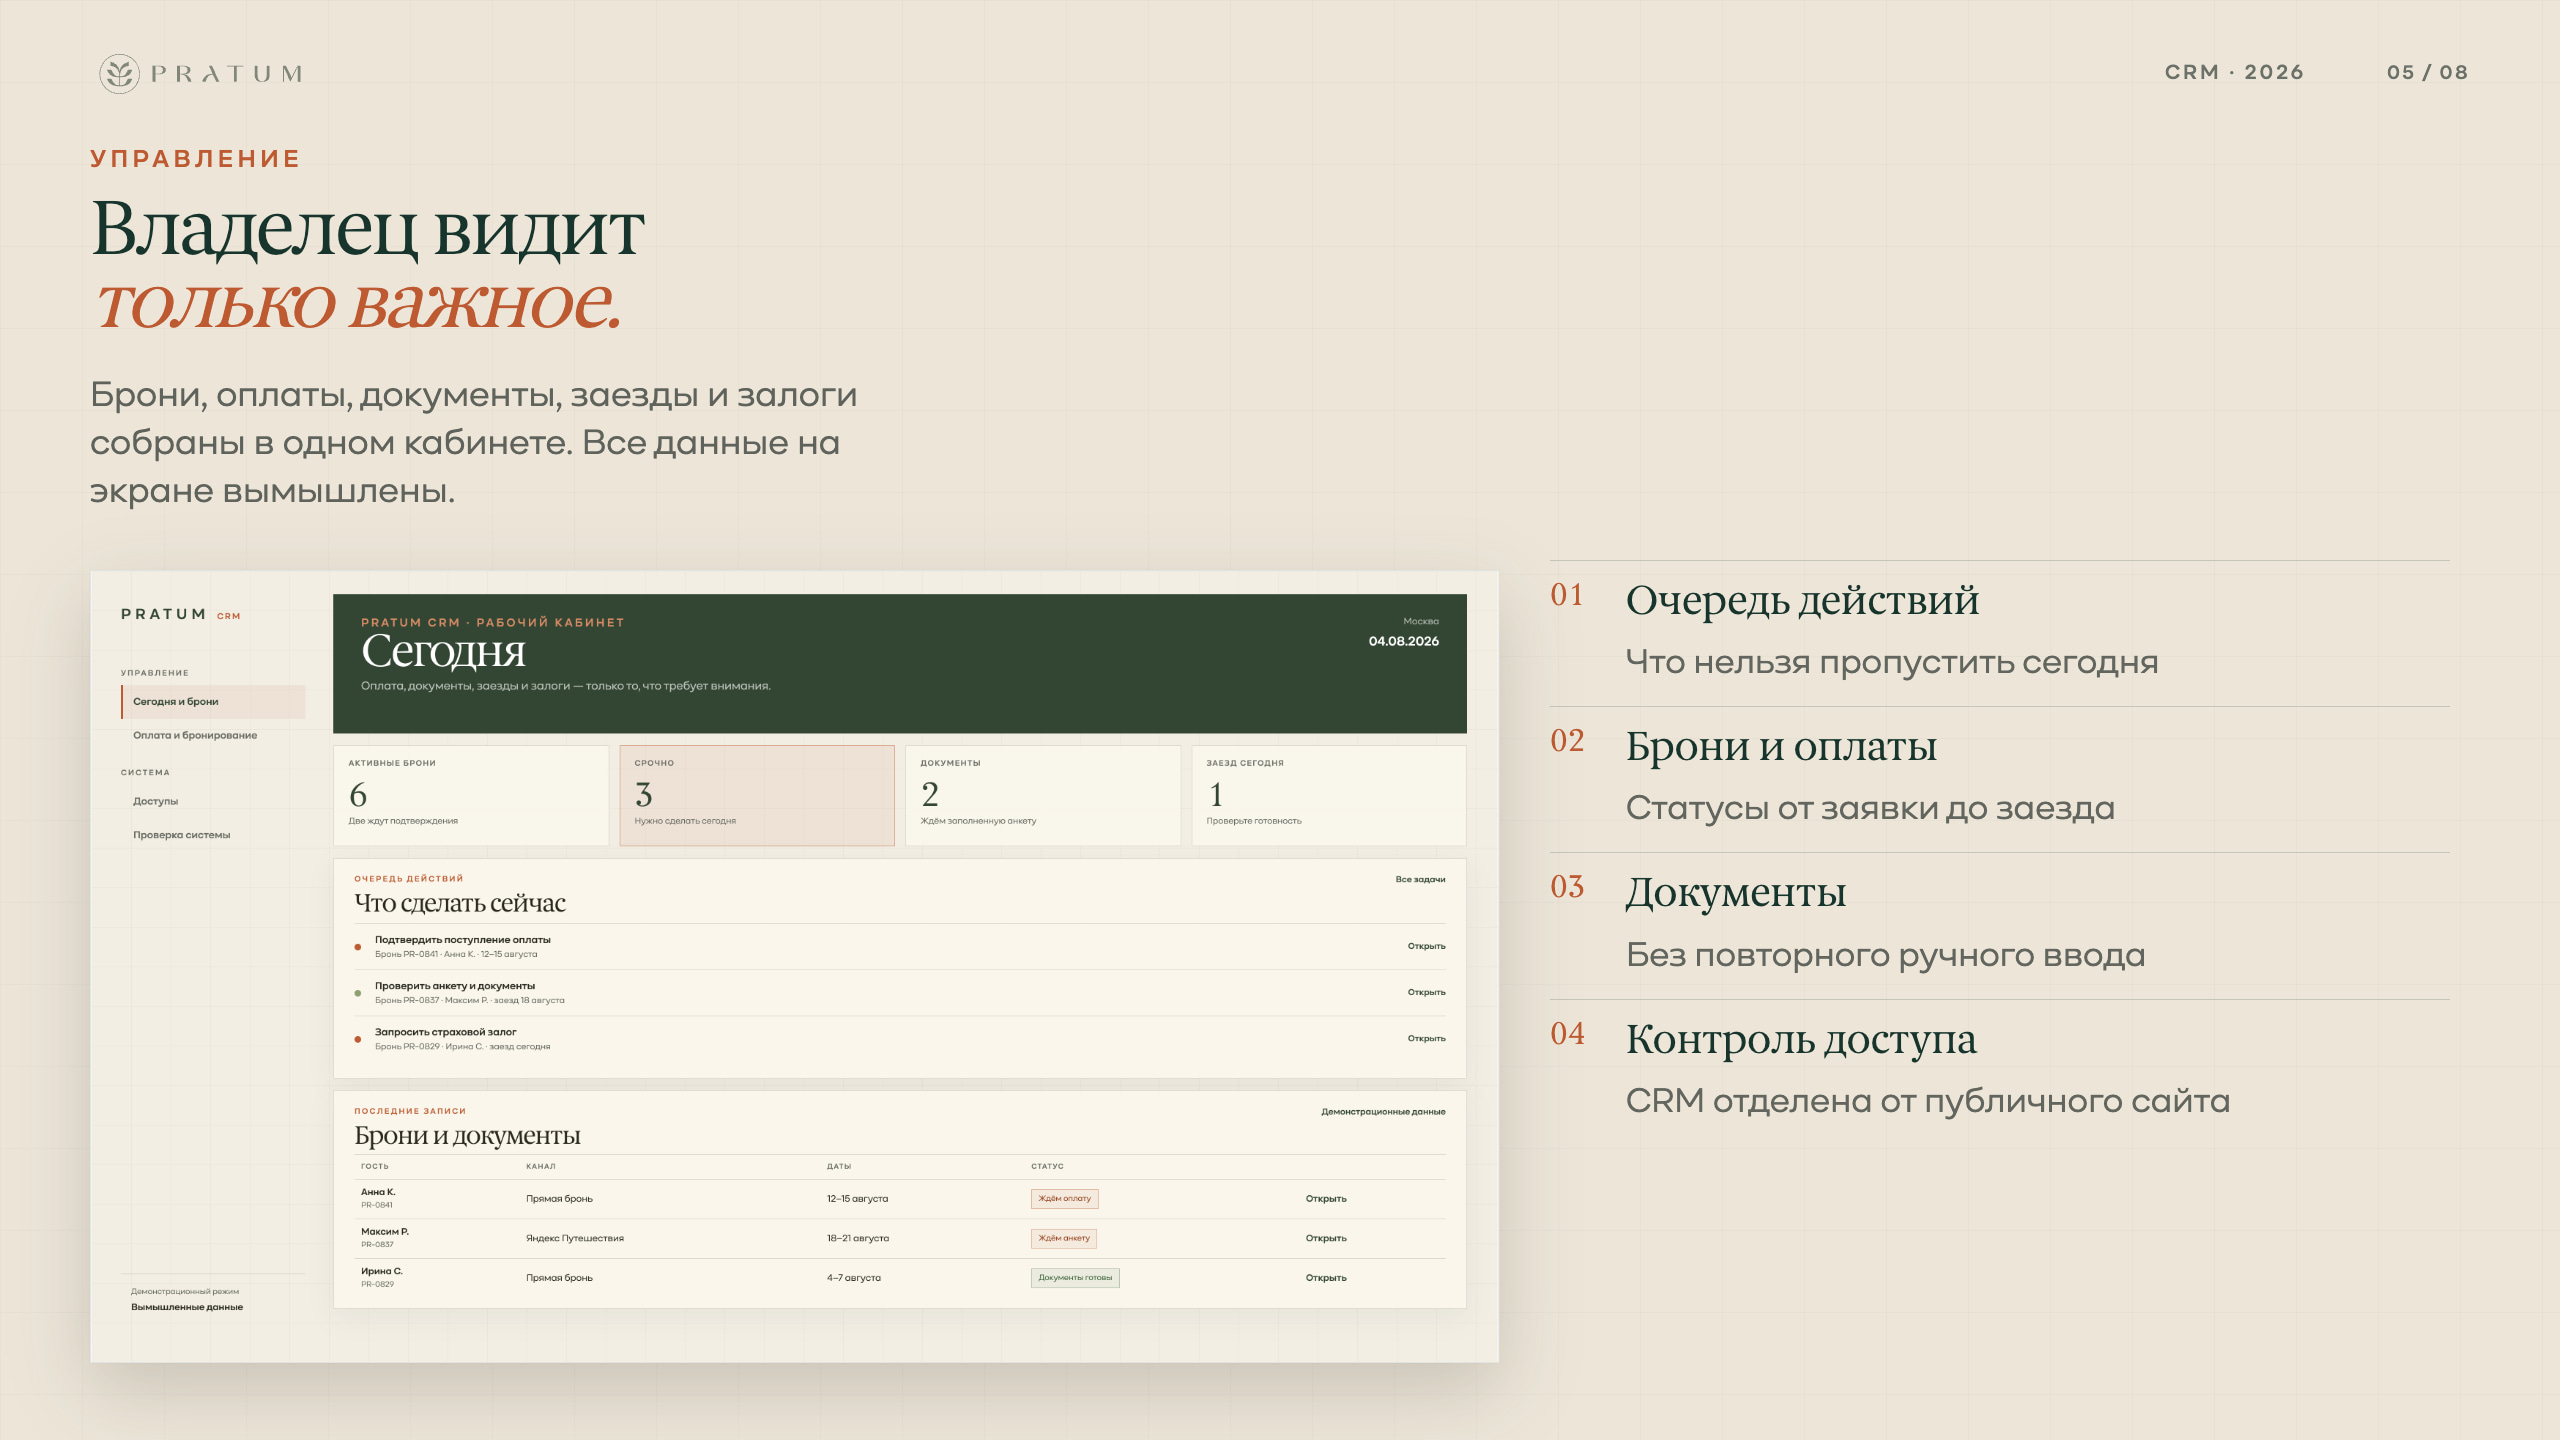This screenshot has width=2560, height=1440.
Task: Click guest name 'Максим Р.'
Action: coord(385,1232)
